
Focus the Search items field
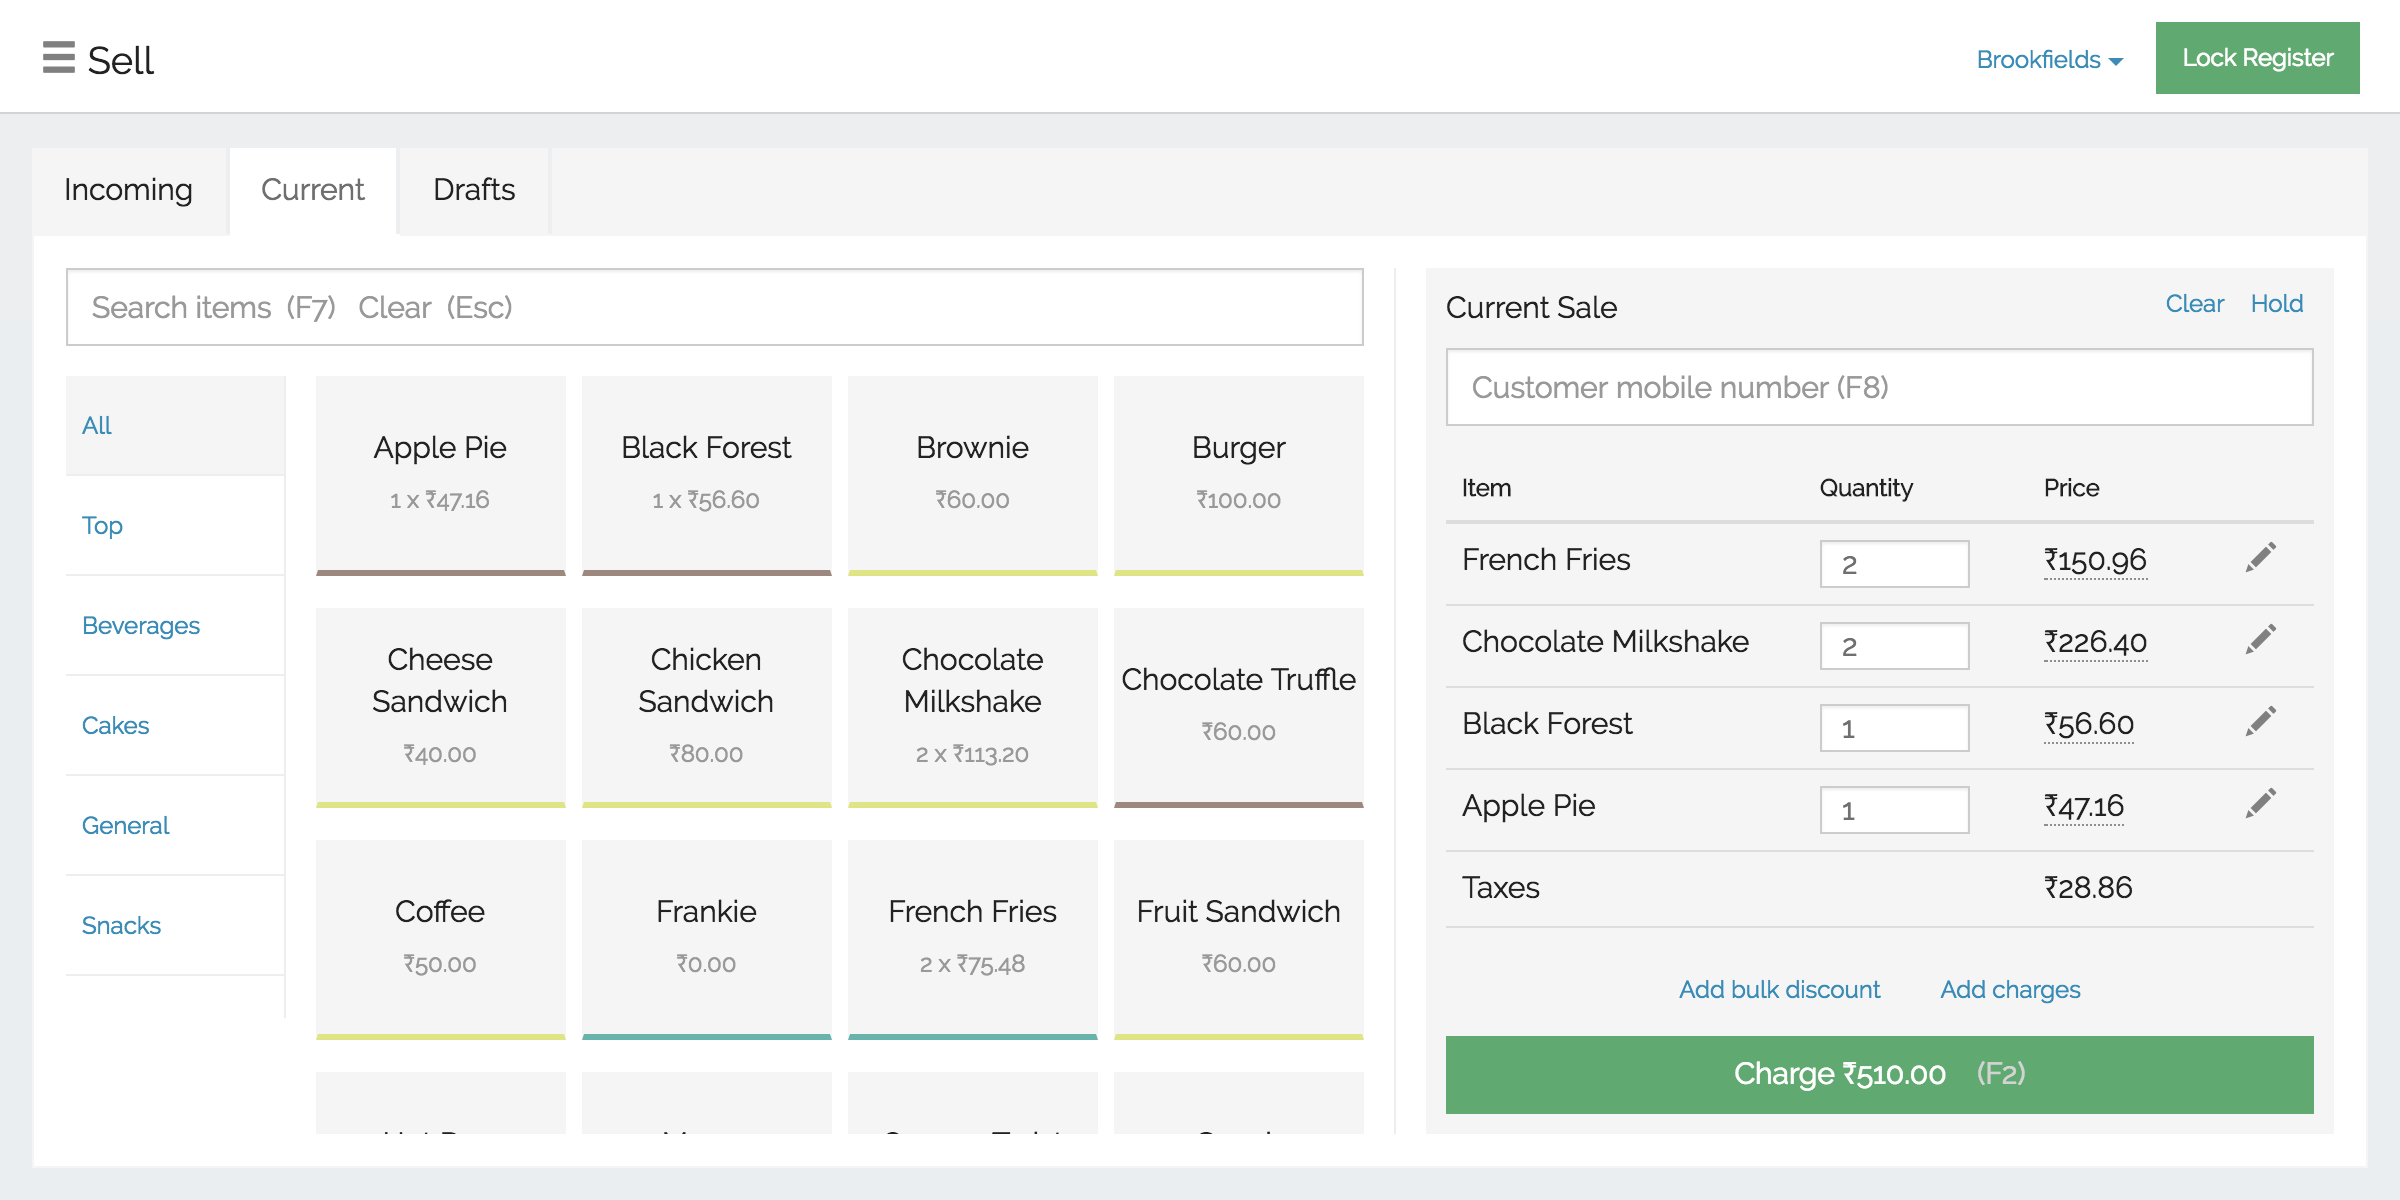click(x=714, y=307)
